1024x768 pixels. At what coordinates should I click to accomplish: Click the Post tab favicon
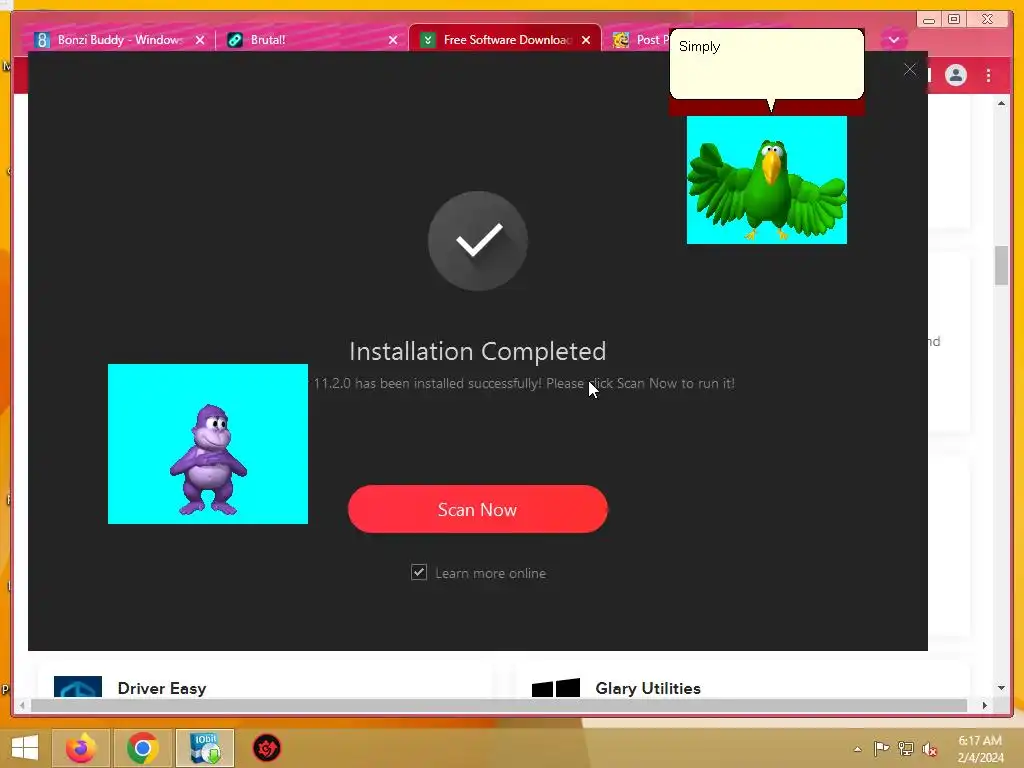[x=620, y=40]
